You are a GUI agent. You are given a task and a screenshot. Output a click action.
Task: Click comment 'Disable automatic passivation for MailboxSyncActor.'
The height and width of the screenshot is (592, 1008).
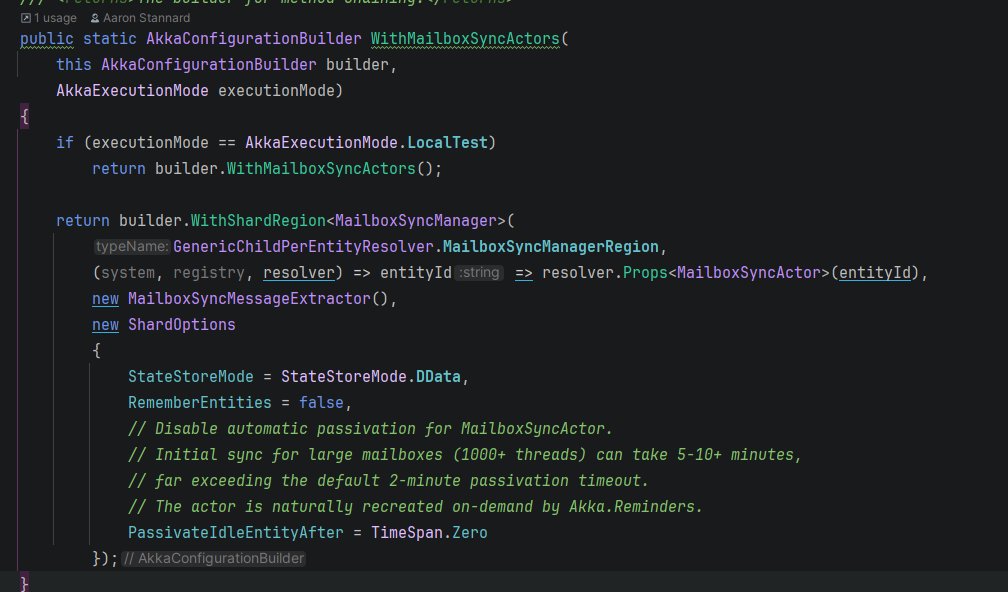coord(370,429)
